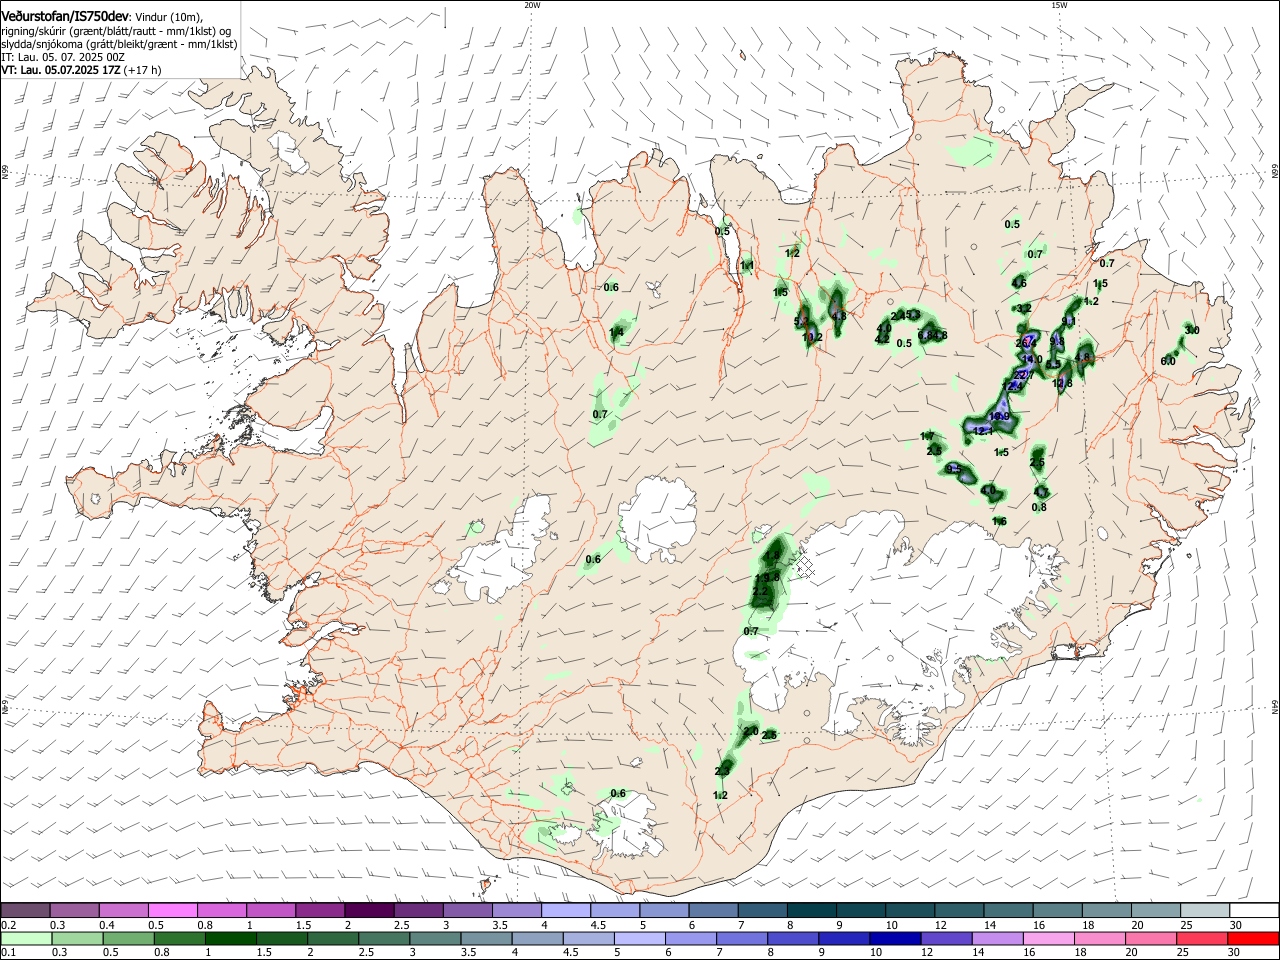This screenshot has width=1280, height=960.
Task: Click the rigning/skúrir legend description line
Action: click(116, 31)
